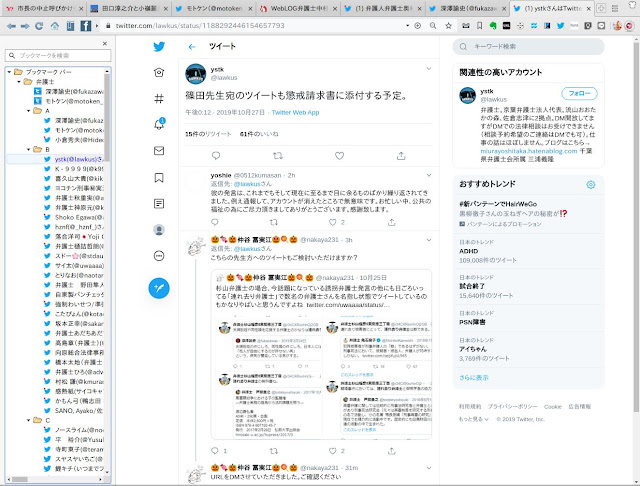Open the address bar history dropdown arrow
This screenshot has height=486, width=640.
tap(407, 26)
